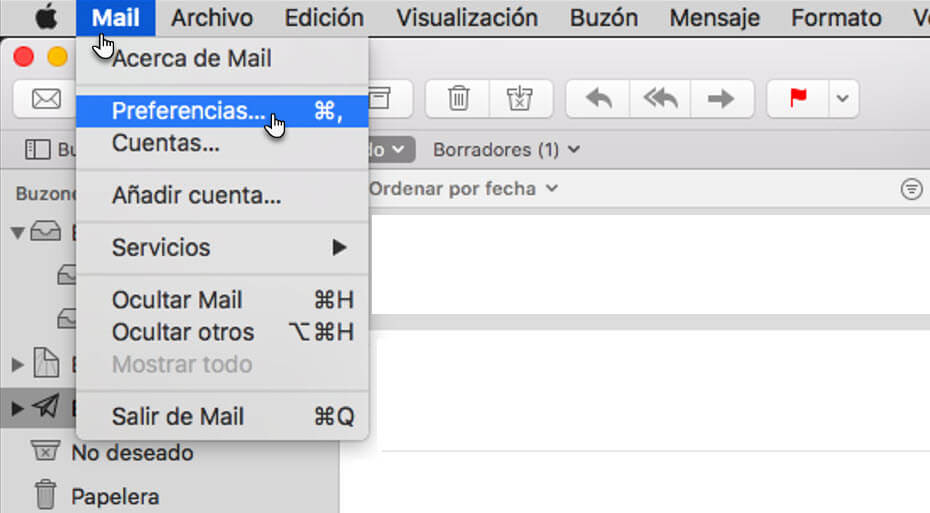Image resolution: width=930 pixels, height=513 pixels.
Task: Select Añadir cuenta… entry
Action: [222, 195]
